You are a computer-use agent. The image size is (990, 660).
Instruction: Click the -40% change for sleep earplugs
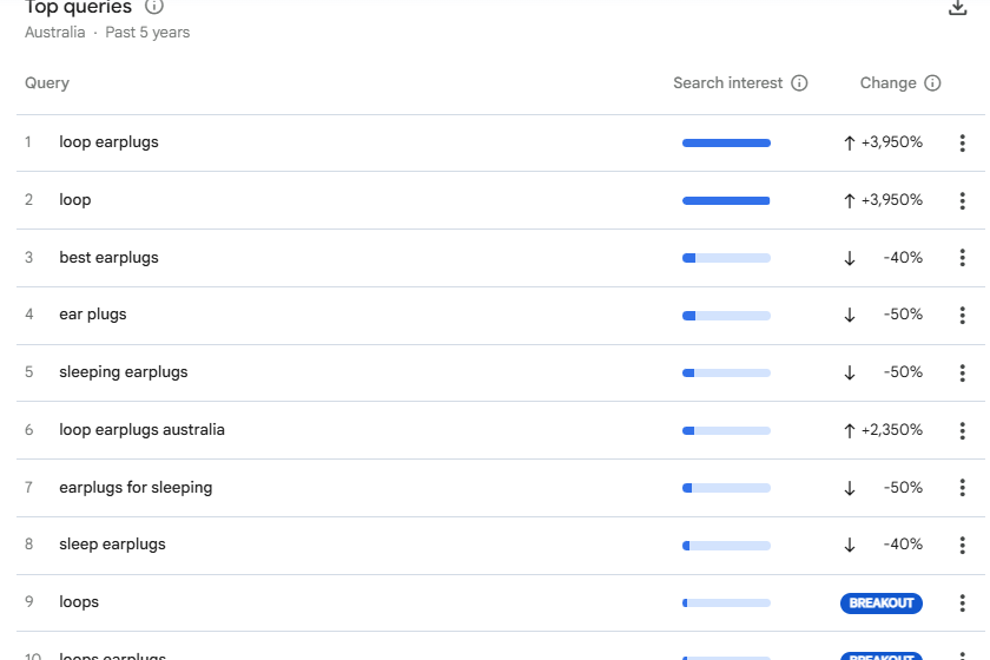[903, 544]
